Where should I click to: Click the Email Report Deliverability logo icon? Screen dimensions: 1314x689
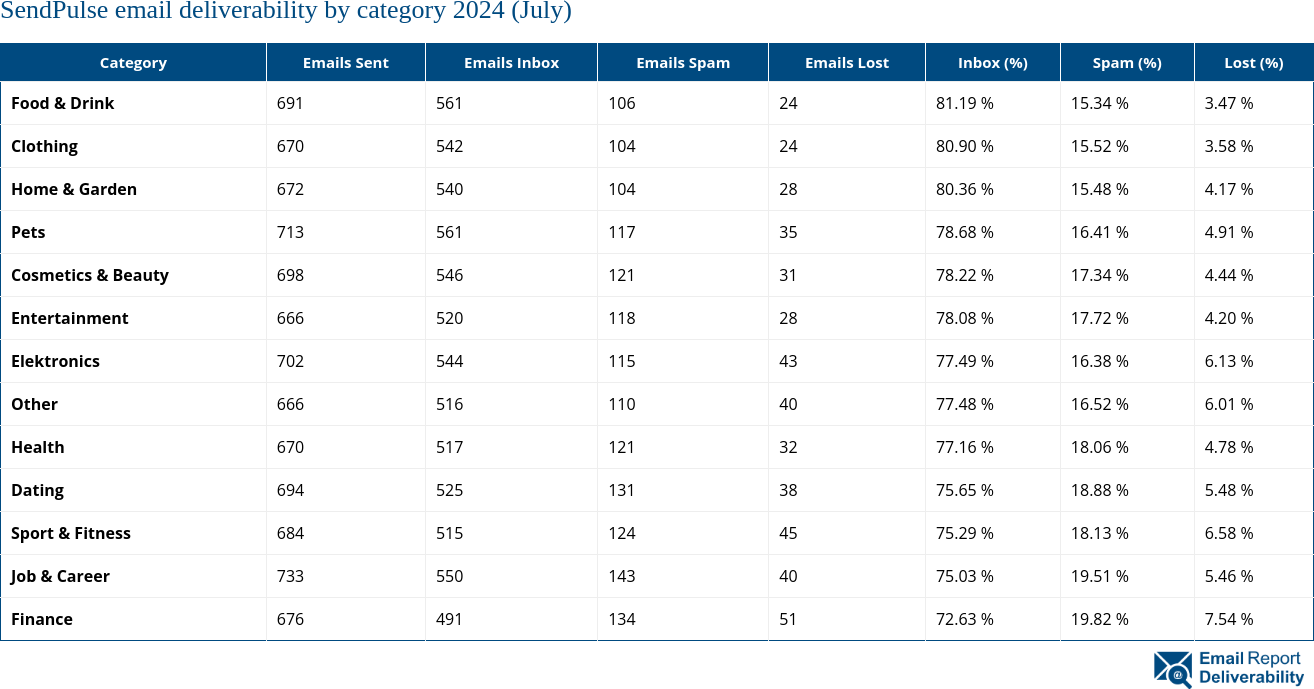pyautogui.click(x=1173, y=670)
